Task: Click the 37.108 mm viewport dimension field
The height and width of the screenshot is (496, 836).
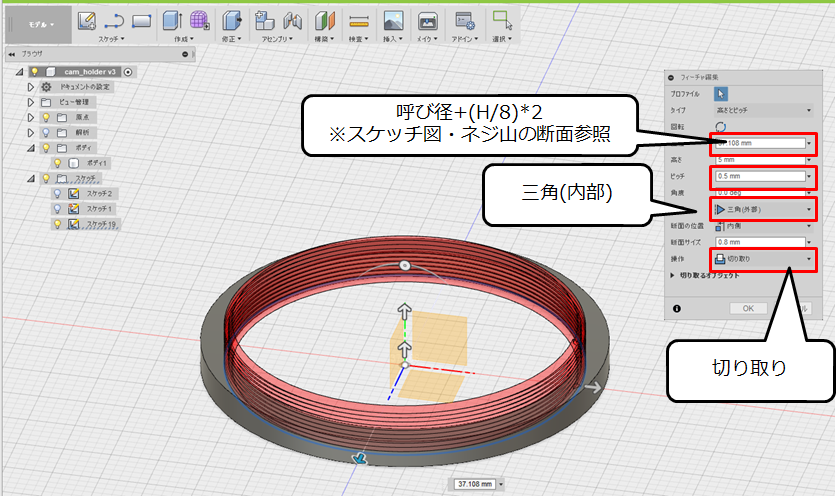Action: [475, 484]
